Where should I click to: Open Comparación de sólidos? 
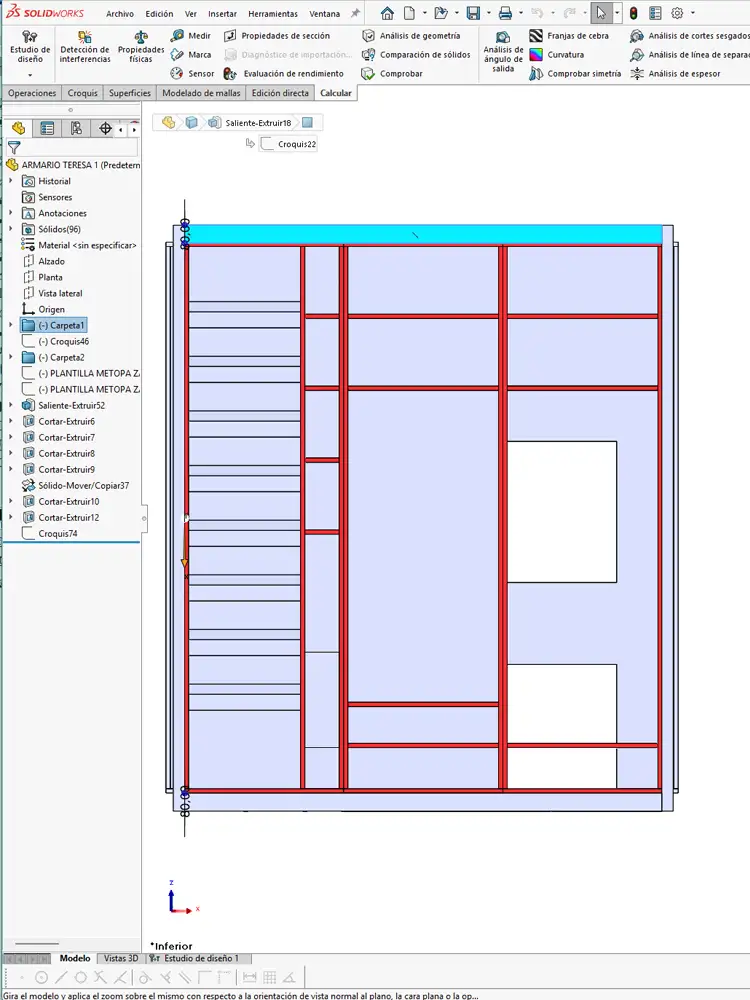416,55
